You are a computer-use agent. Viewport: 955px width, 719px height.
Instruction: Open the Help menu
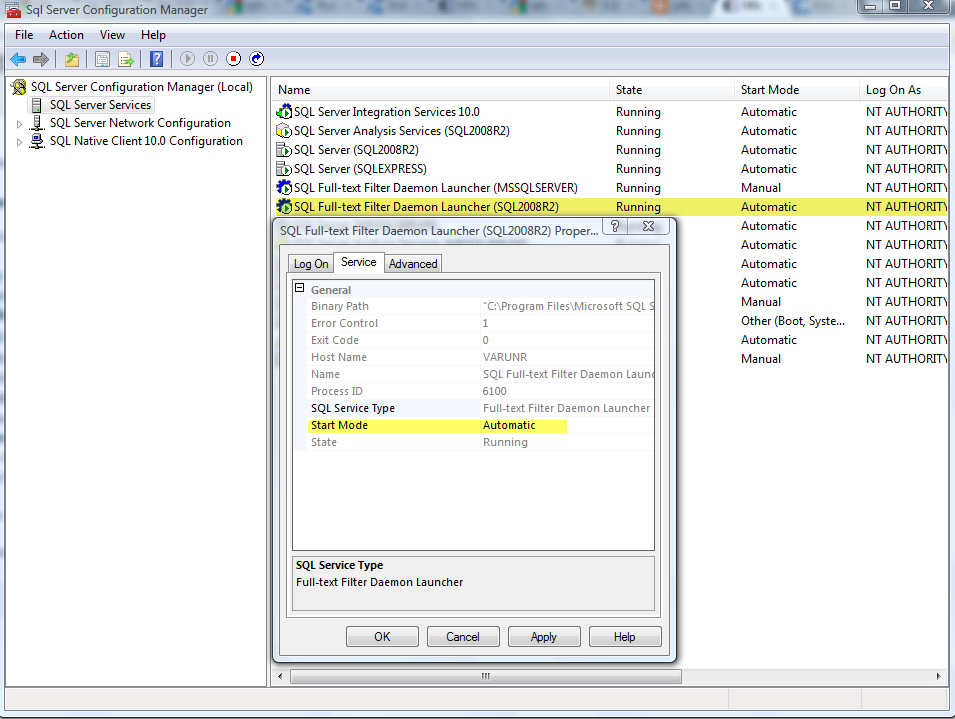pos(153,35)
